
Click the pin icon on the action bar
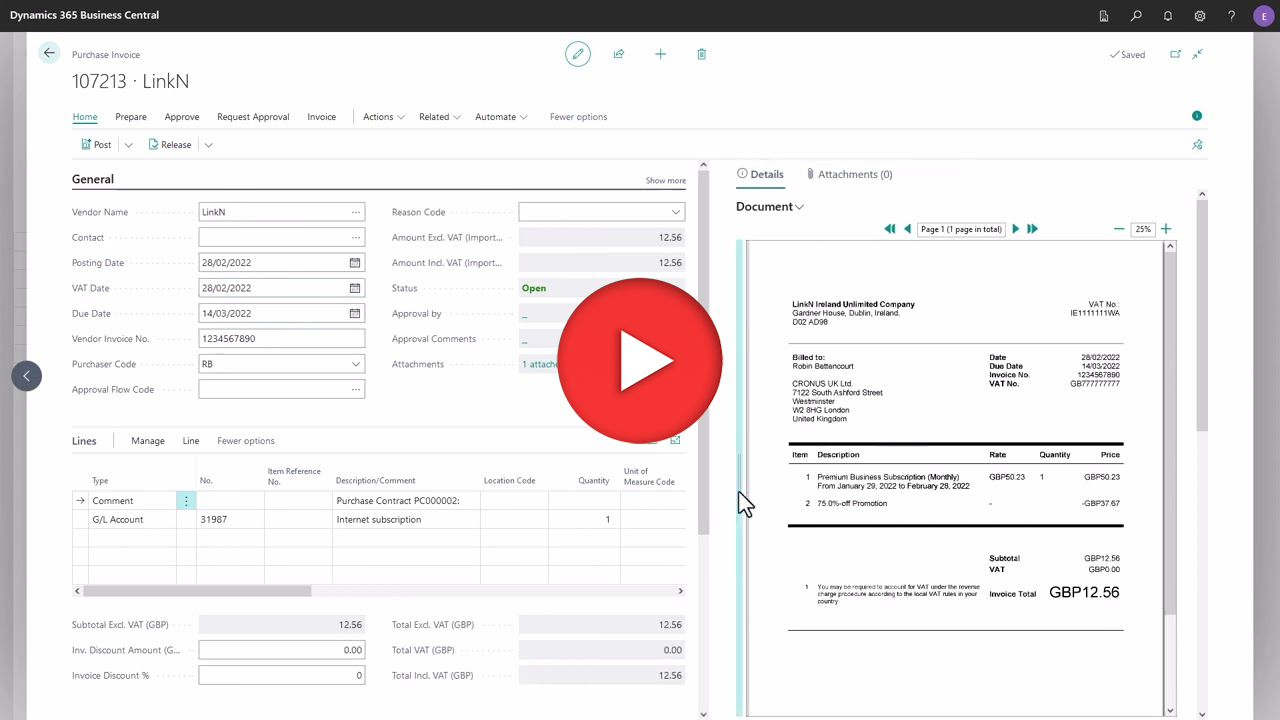point(1197,145)
